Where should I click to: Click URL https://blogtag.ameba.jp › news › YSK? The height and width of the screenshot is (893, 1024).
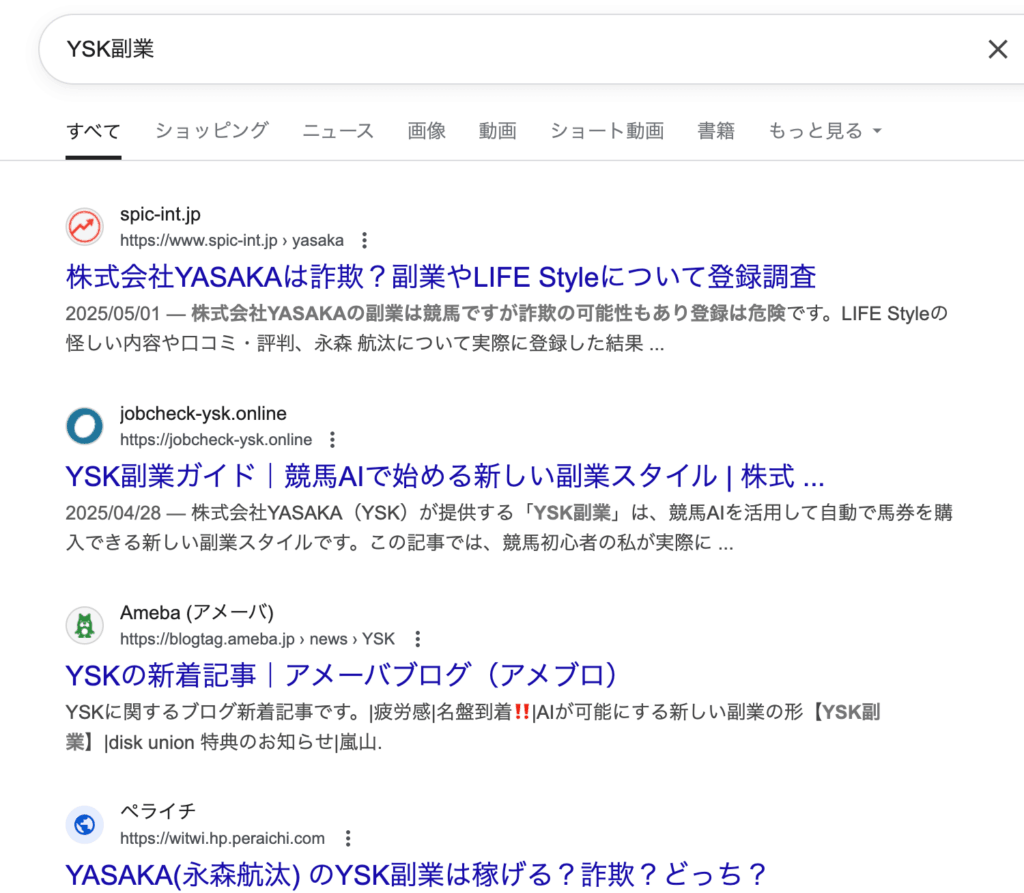257,639
